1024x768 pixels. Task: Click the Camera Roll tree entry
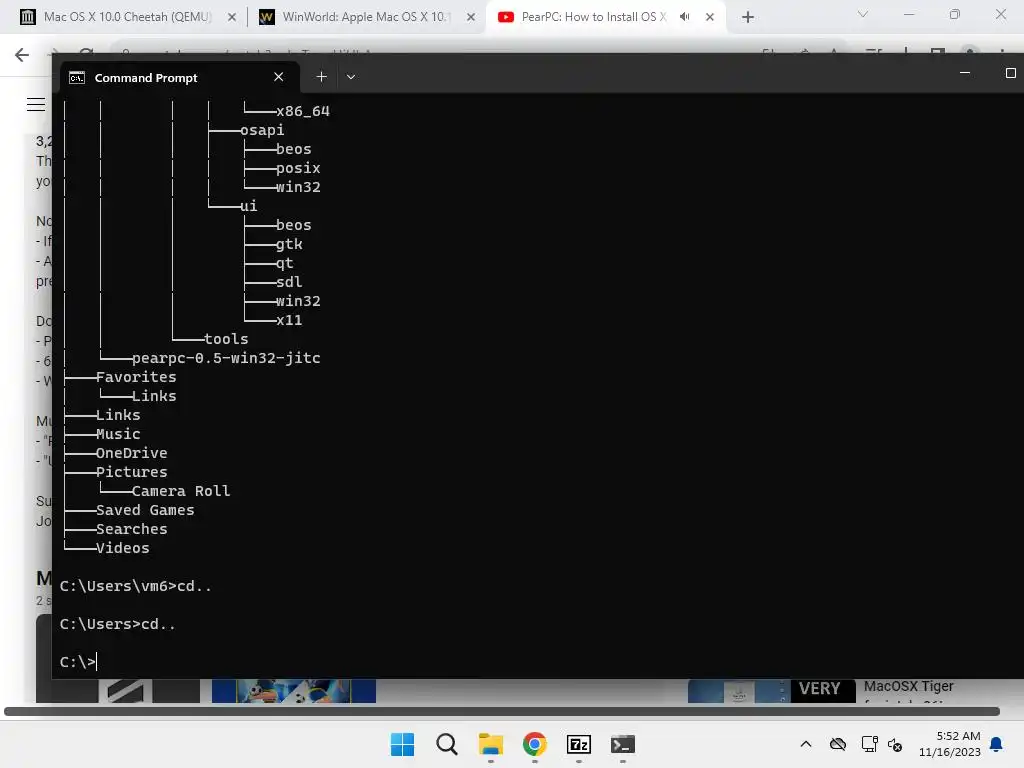pos(181,490)
